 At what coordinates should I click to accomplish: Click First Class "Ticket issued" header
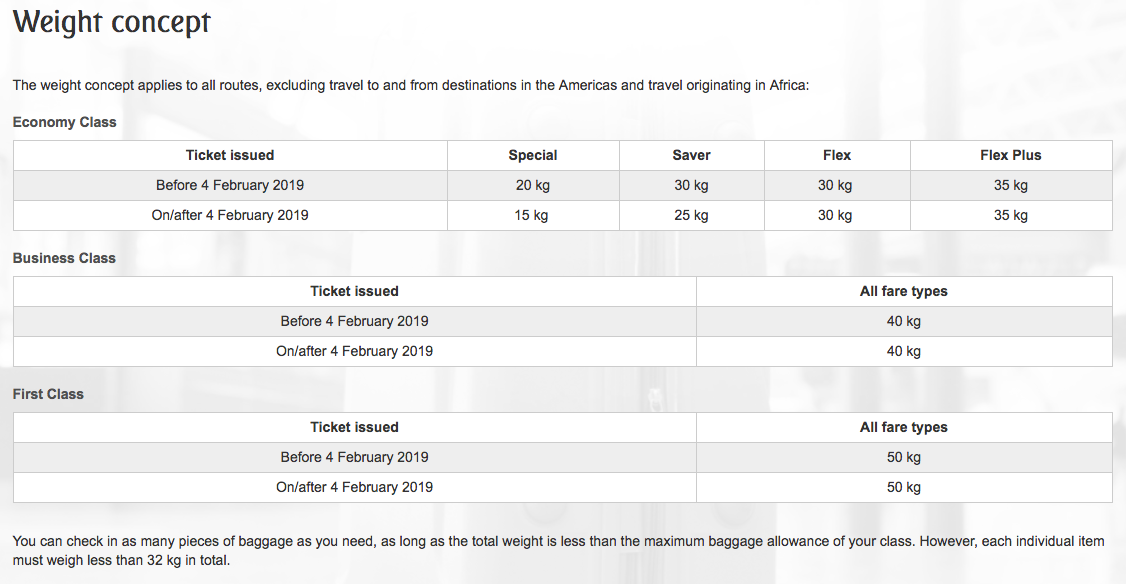[354, 427]
